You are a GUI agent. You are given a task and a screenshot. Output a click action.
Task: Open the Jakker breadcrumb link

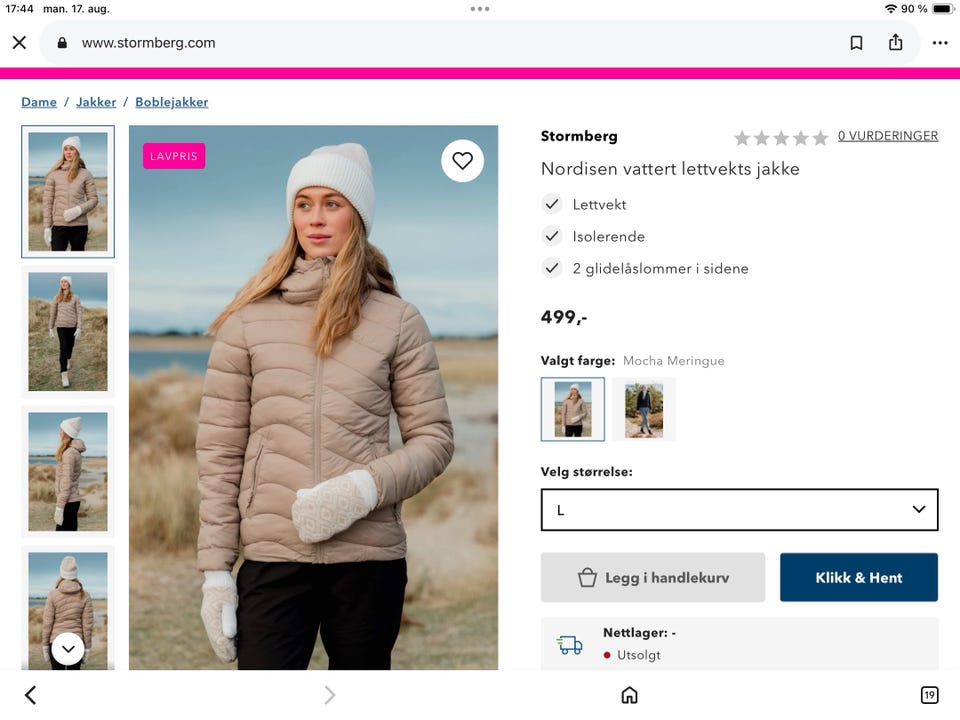[96, 102]
